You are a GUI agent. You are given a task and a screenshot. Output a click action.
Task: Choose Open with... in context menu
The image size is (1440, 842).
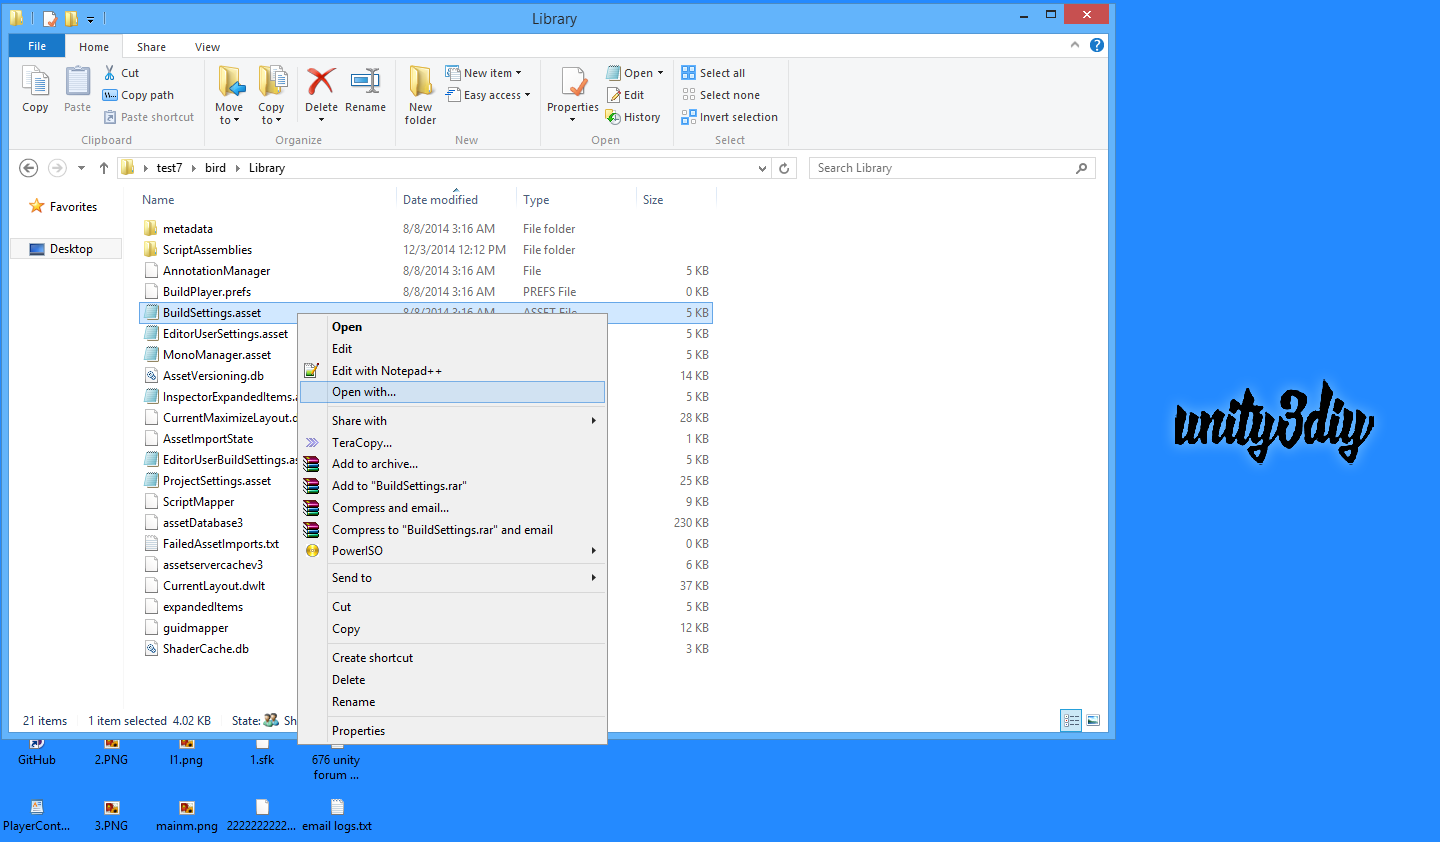tap(454, 392)
